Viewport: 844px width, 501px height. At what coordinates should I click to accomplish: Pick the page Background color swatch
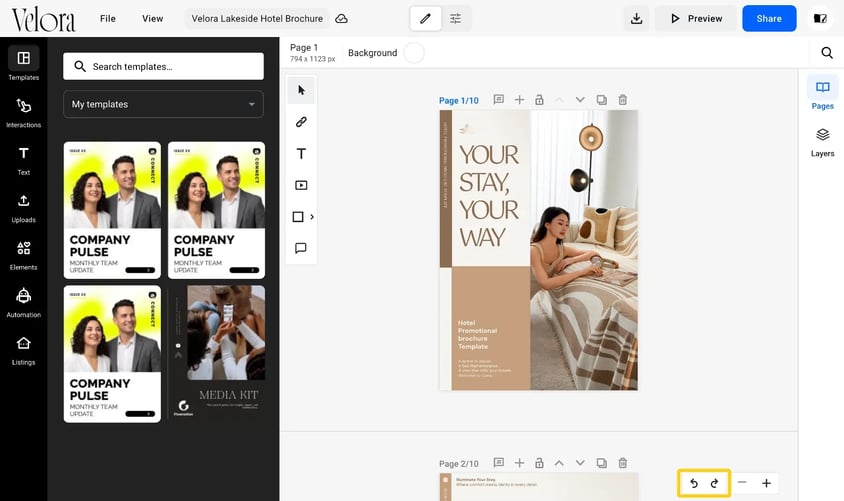414,53
